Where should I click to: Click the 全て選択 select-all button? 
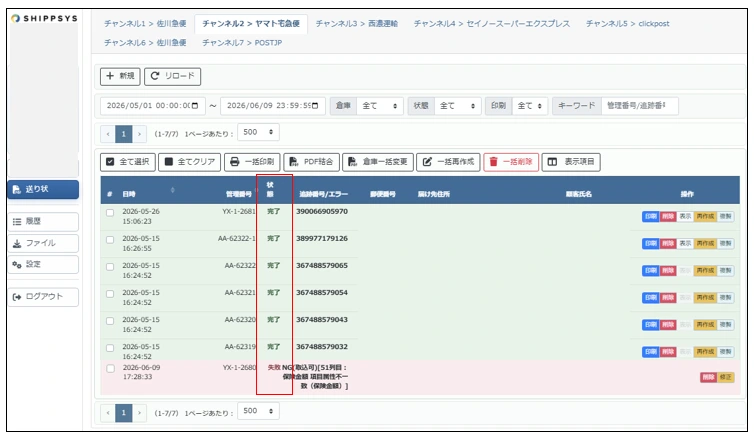click(128, 162)
